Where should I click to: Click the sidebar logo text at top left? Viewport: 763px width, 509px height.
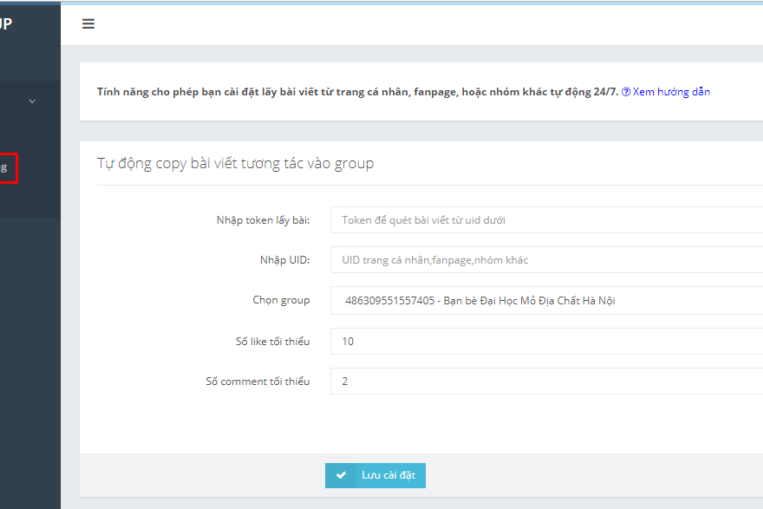[6, 24]
